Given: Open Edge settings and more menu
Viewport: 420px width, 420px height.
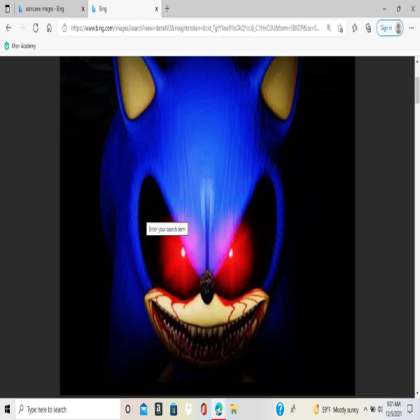Looking at the screenshot, I should pyautogui.click(x=412, y=28).
